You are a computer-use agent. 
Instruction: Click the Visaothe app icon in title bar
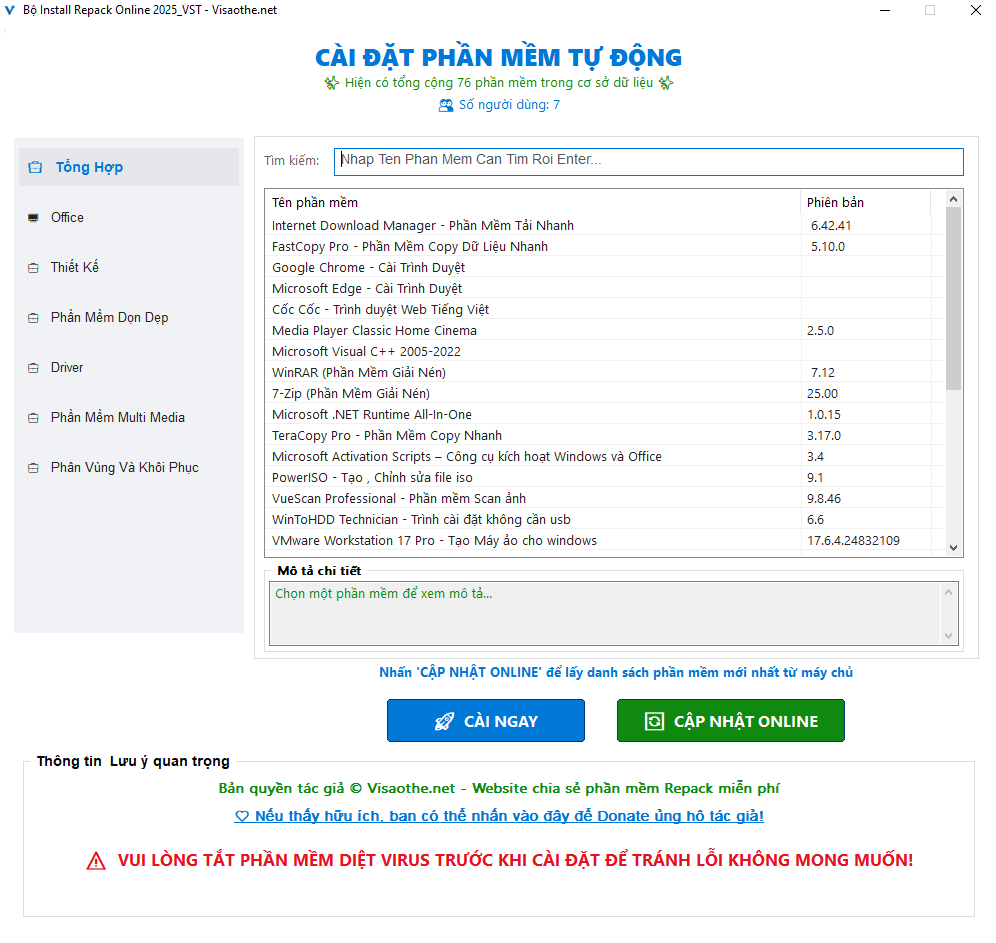coord(10,10)
